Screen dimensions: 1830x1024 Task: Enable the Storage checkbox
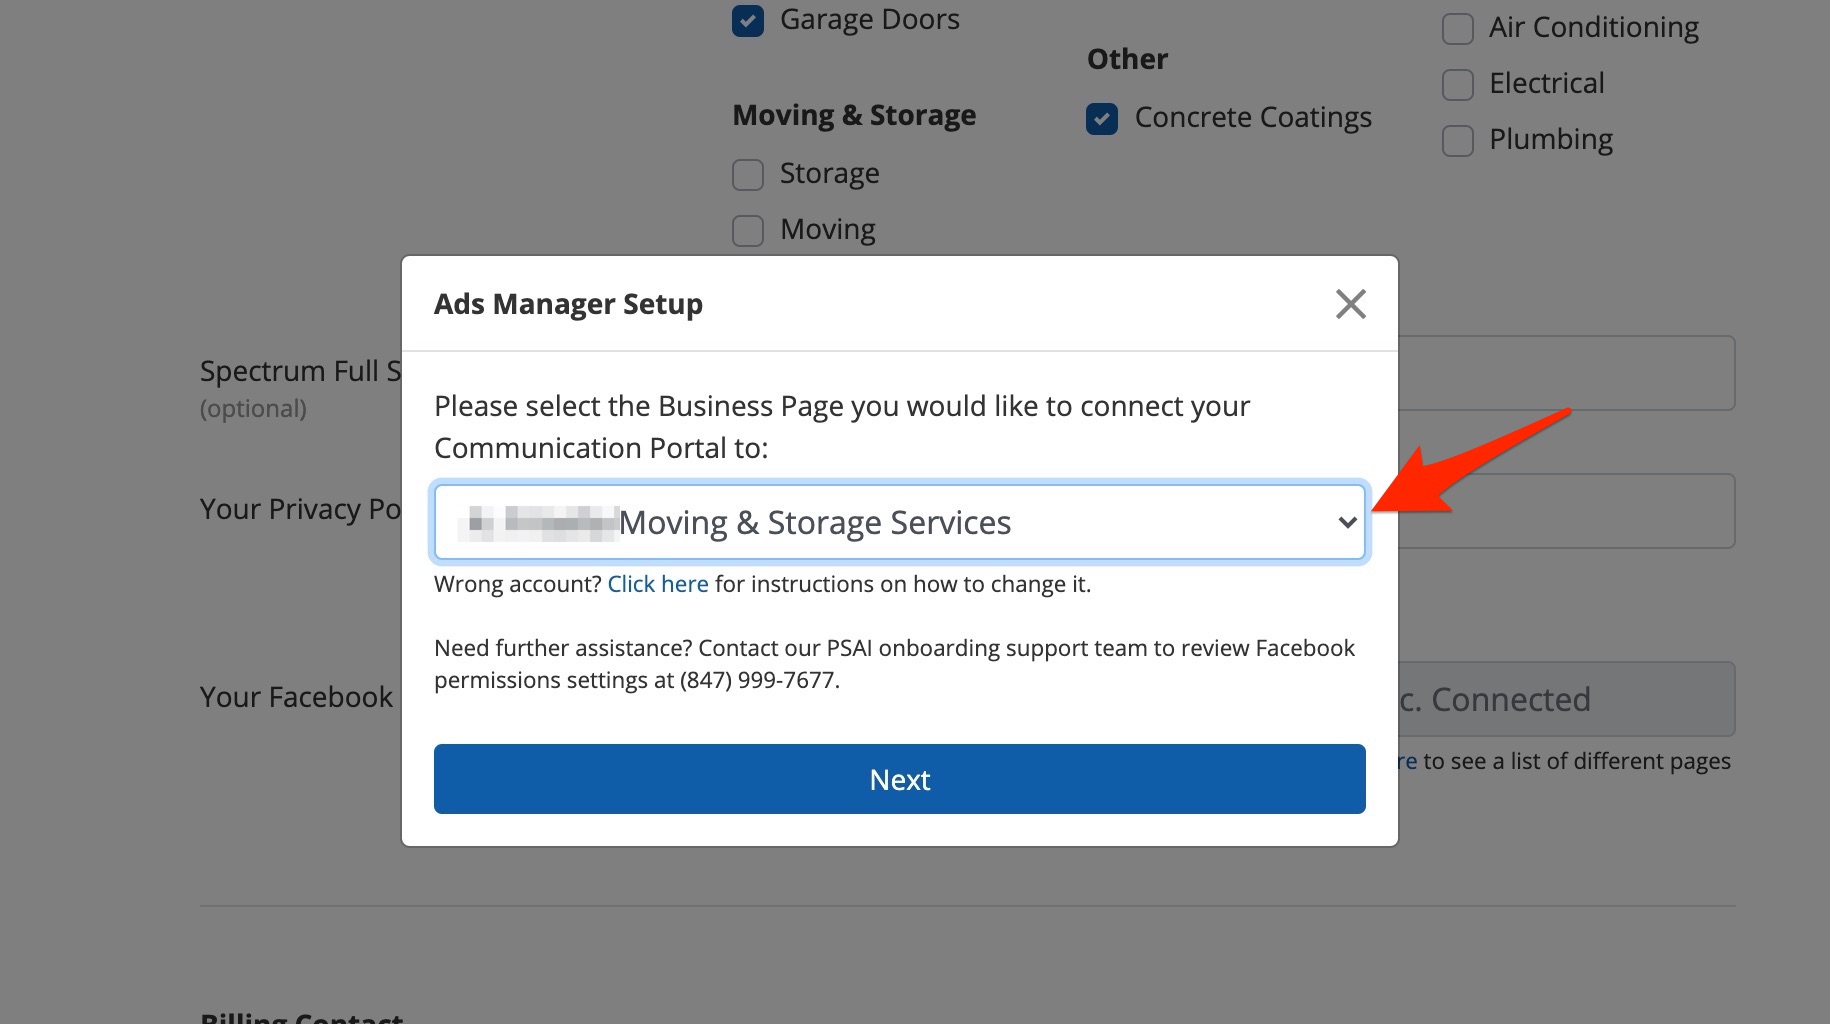[x=748, y=175]
